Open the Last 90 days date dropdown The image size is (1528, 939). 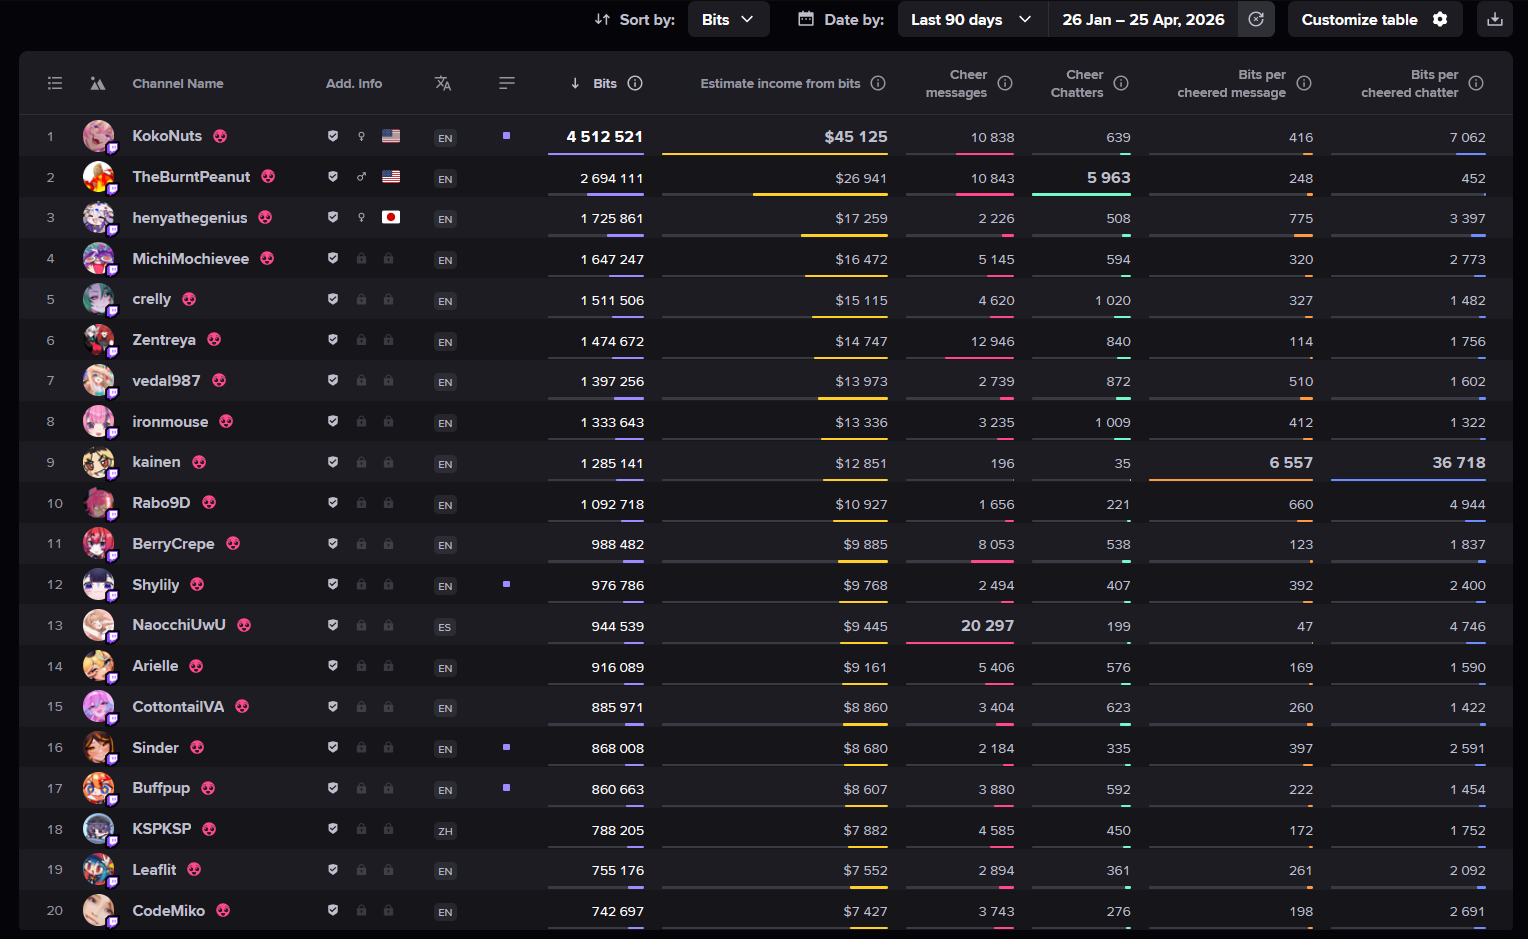coord(972,19)
